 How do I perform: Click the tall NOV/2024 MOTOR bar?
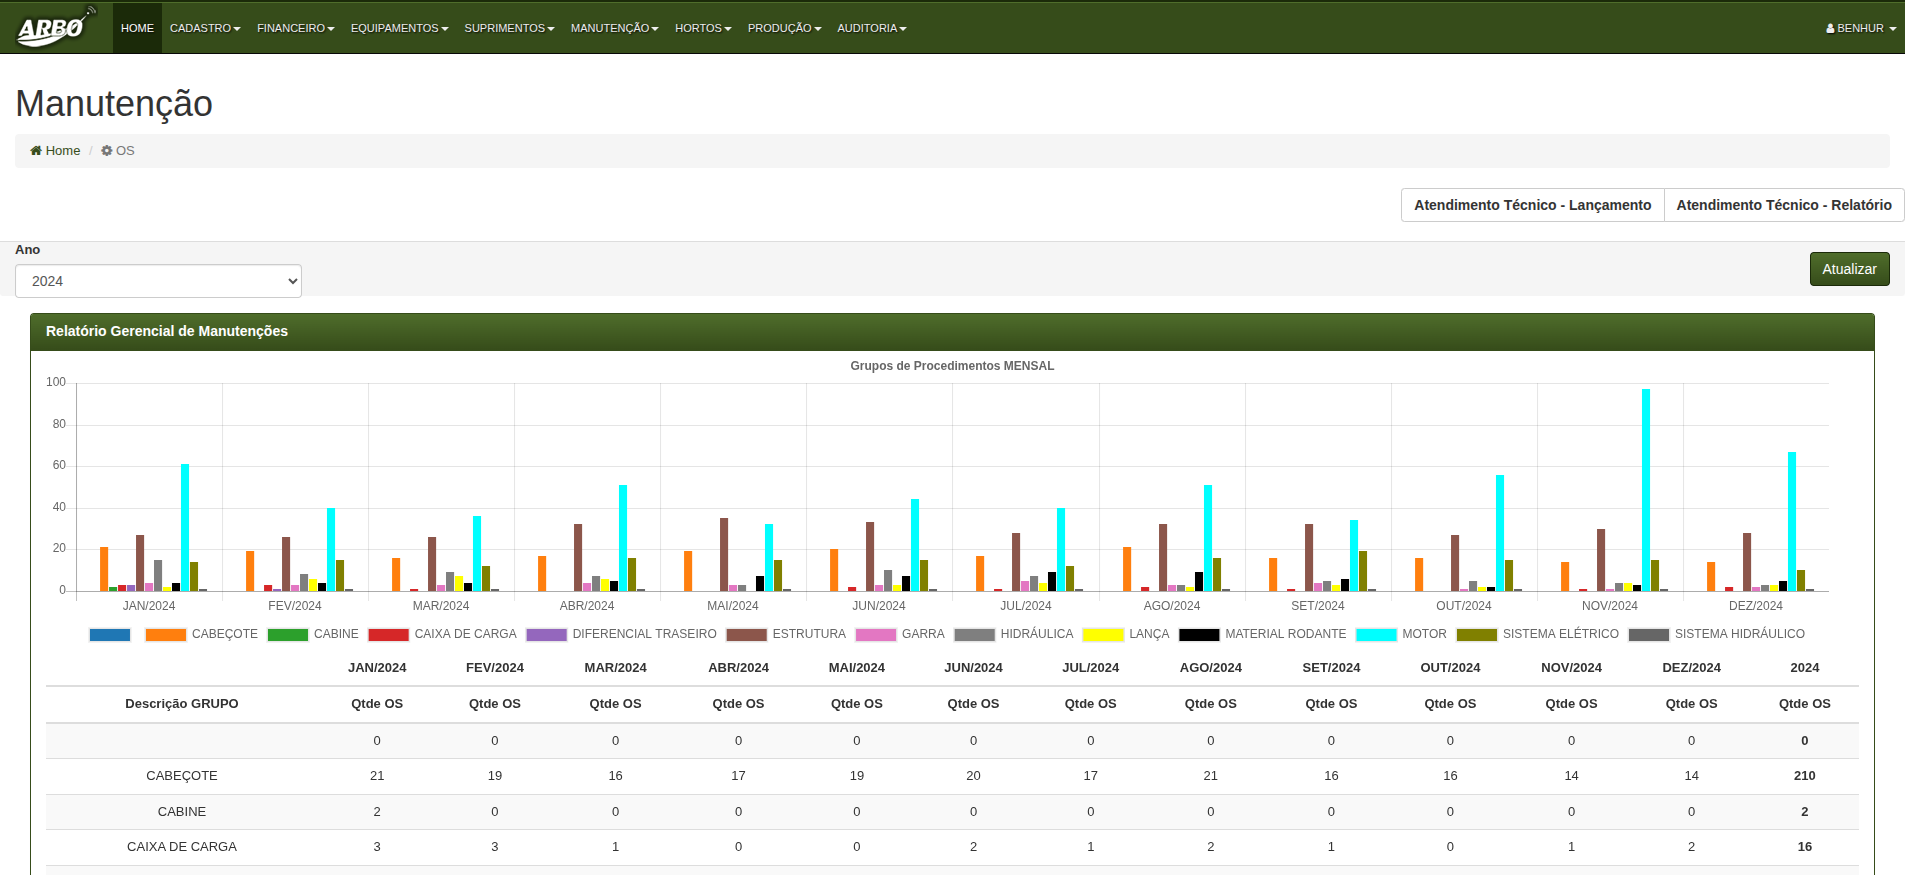pos(1645,490)
